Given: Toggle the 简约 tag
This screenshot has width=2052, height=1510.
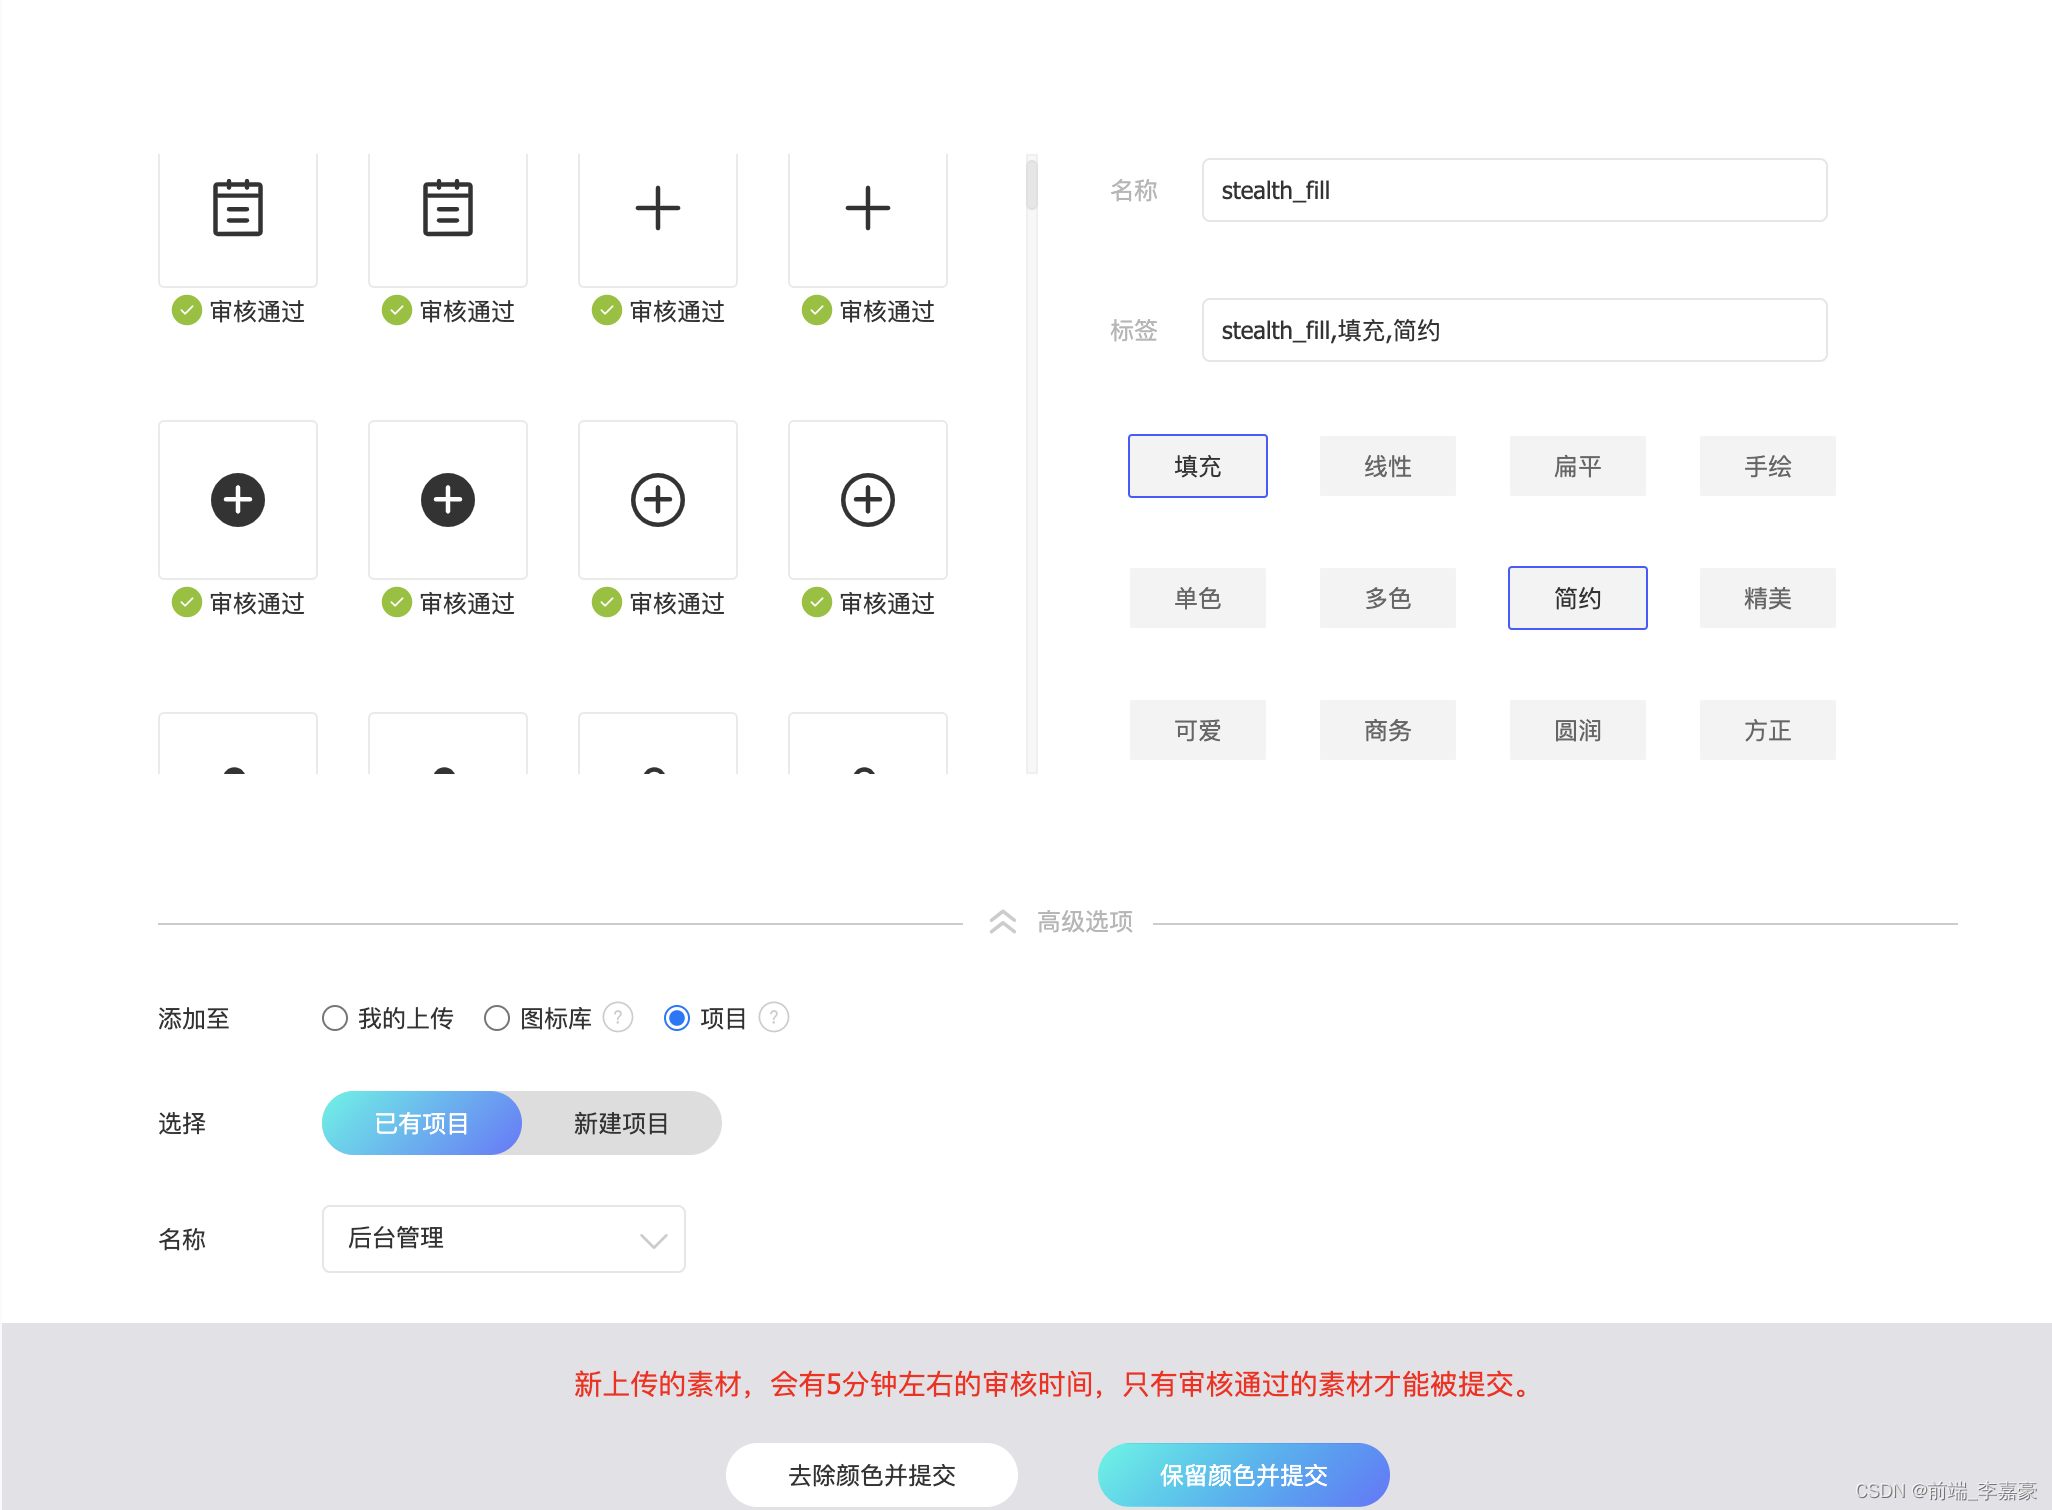Looking at the screenshot, I should pyautogui.click(x=1578, y=598).
